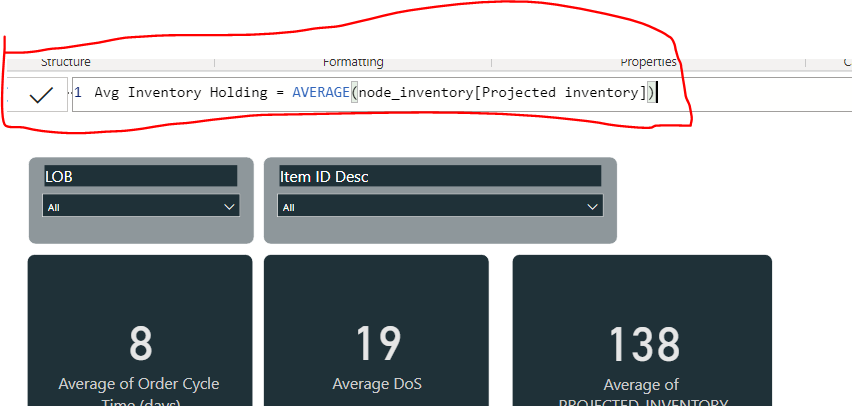852x406 pixels.
Task: Select the Average of Order Cycle Time card
Action: point(140,330)
